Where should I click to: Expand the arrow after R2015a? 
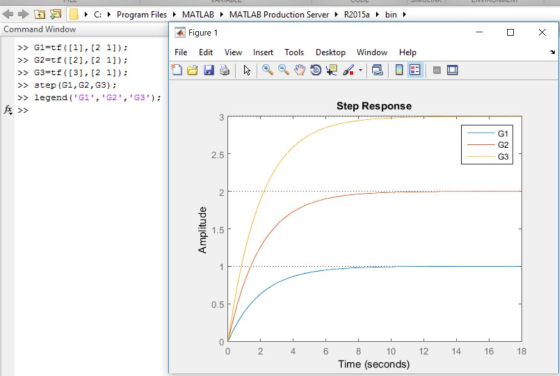377,15
